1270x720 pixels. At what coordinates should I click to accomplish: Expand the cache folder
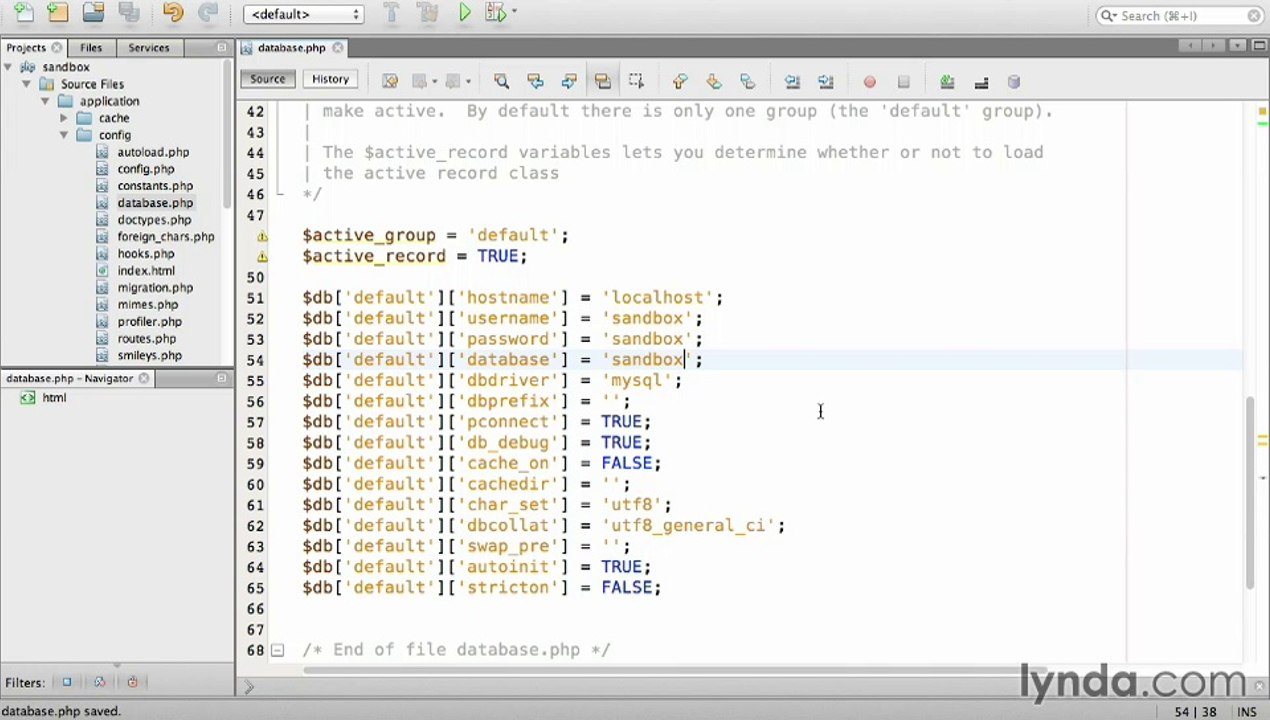pos(64,118)
